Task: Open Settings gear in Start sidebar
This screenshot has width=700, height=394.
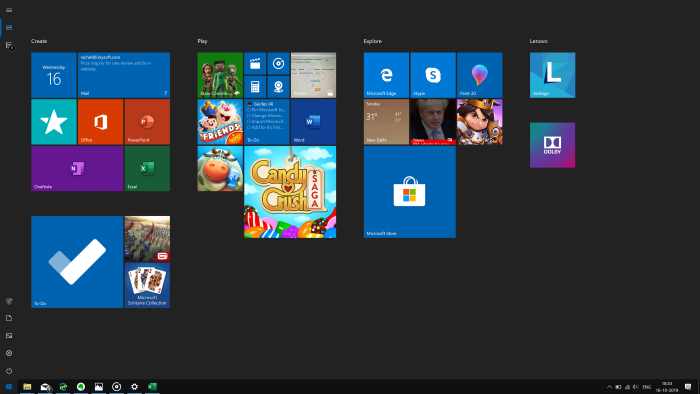Action: (9, 353)
